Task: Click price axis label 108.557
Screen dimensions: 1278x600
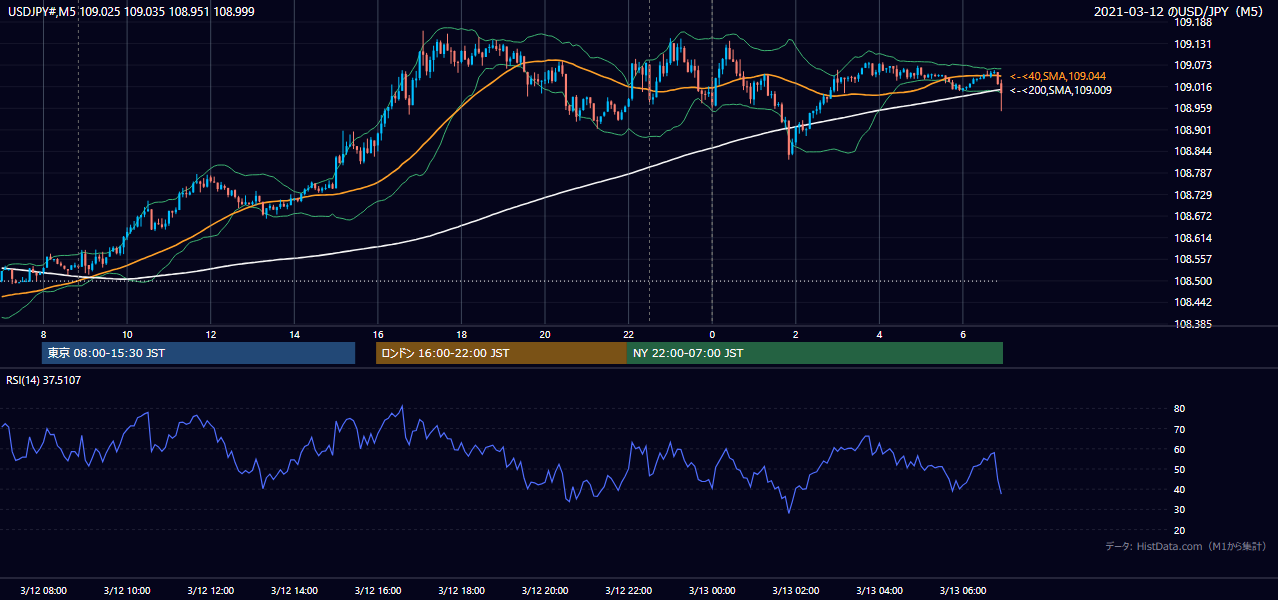Action: pyautogui.click(x=1193, y=259)
